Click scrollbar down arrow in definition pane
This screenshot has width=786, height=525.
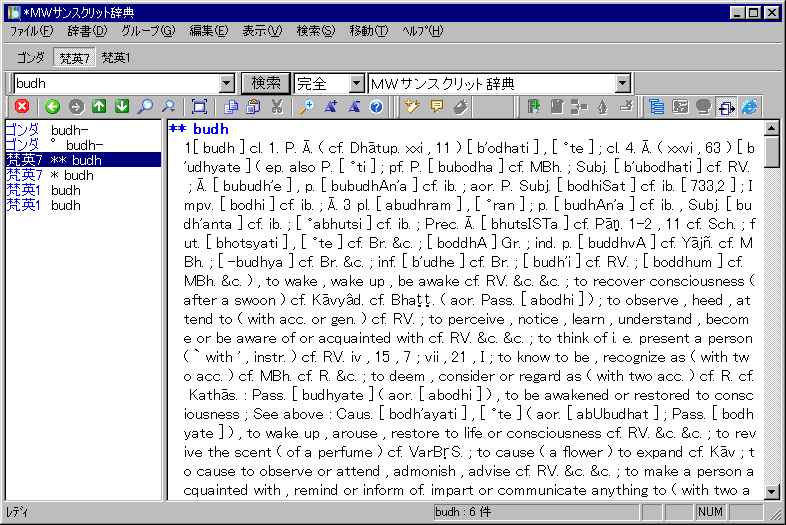[772, 491]
